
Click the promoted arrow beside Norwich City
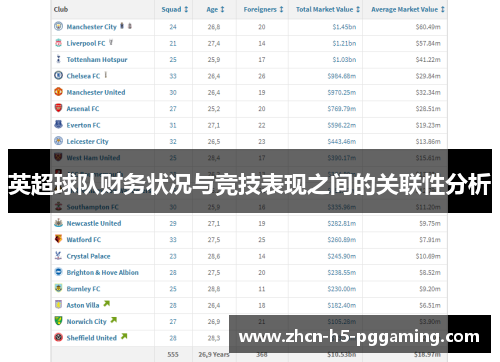coord(114,320)
